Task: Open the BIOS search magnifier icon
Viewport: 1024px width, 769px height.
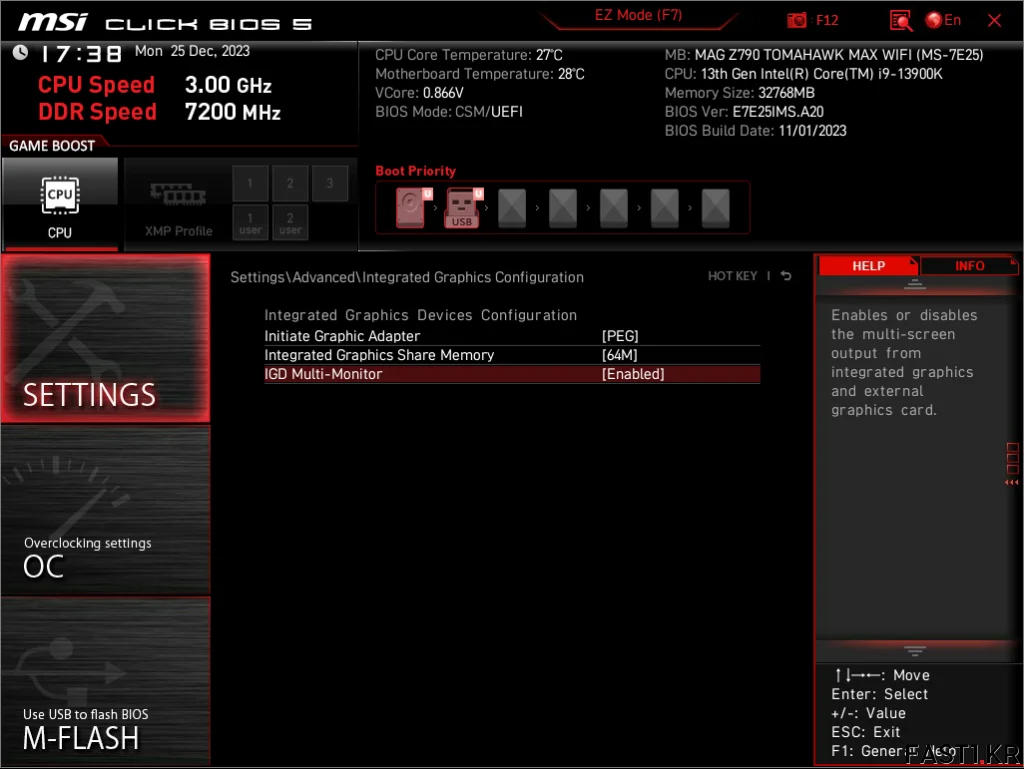Action: click(901, 21)
